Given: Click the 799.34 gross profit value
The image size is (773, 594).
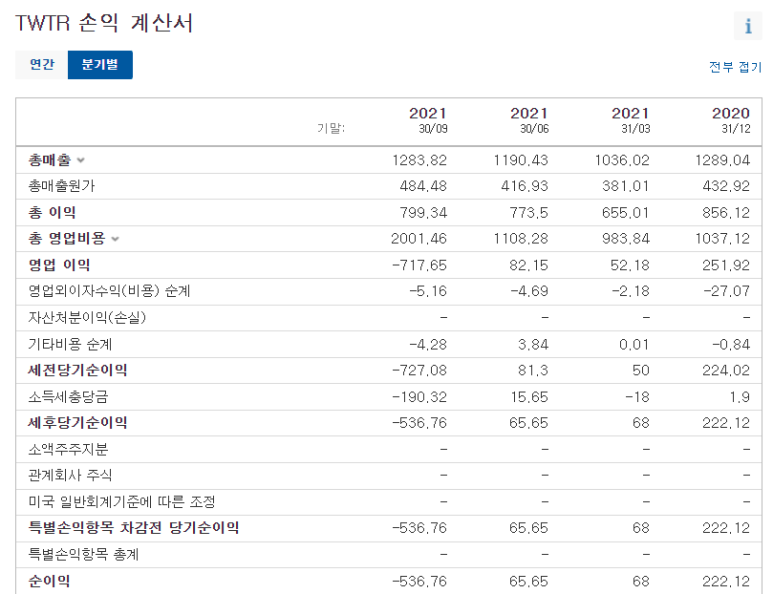Looking at the screenshot, I should [x=423, y=213].
